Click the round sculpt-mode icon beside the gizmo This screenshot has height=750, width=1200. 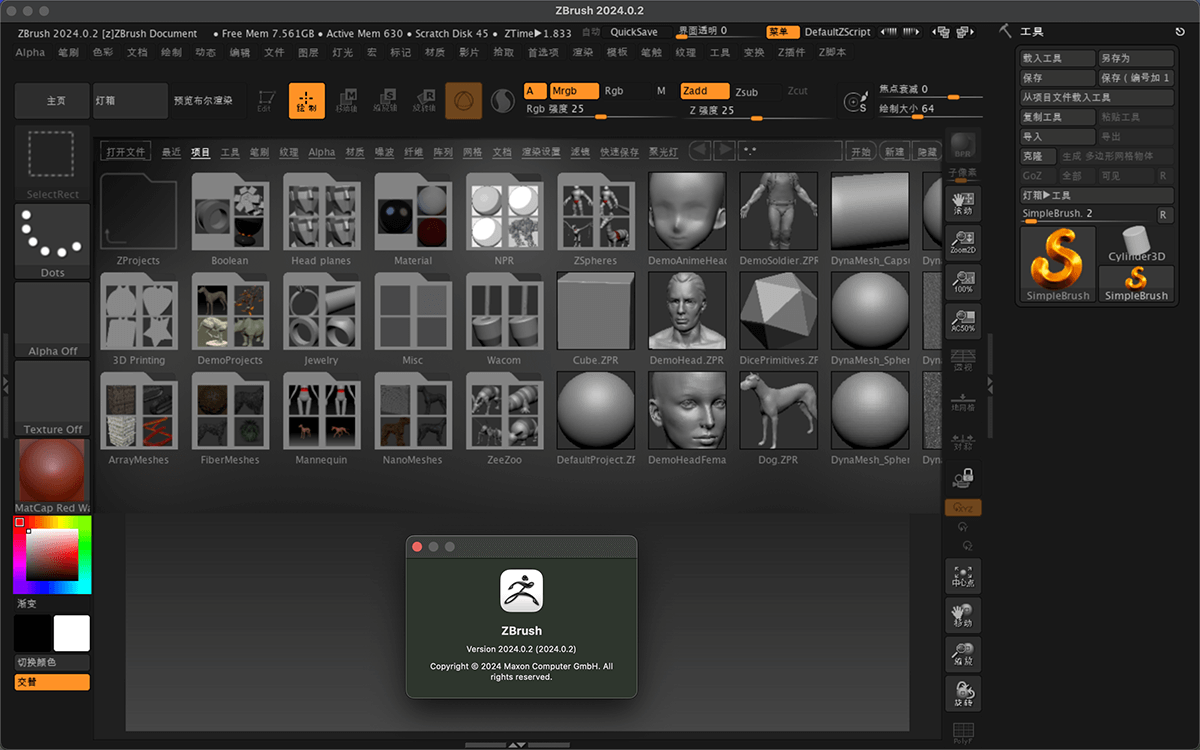502,101
